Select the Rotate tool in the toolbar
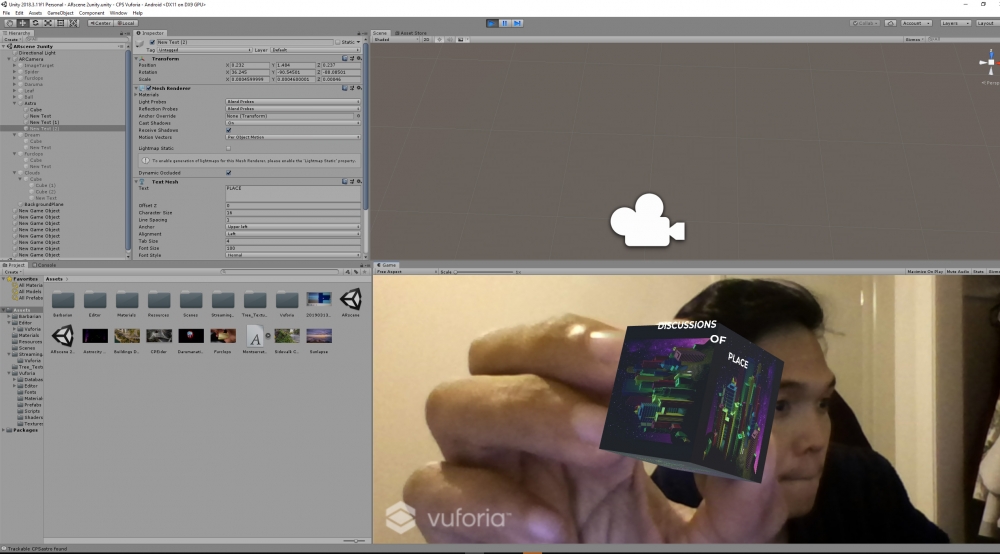 (x=35, y=22)
